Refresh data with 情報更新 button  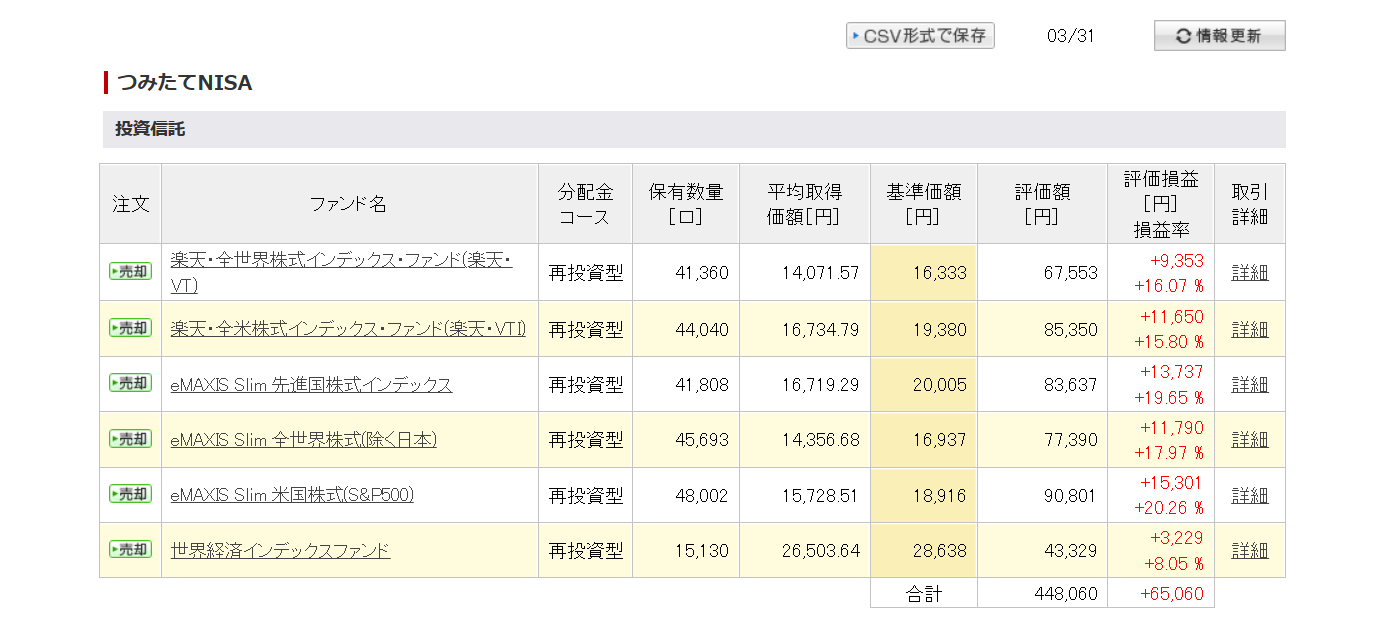tap(1219, 36)
